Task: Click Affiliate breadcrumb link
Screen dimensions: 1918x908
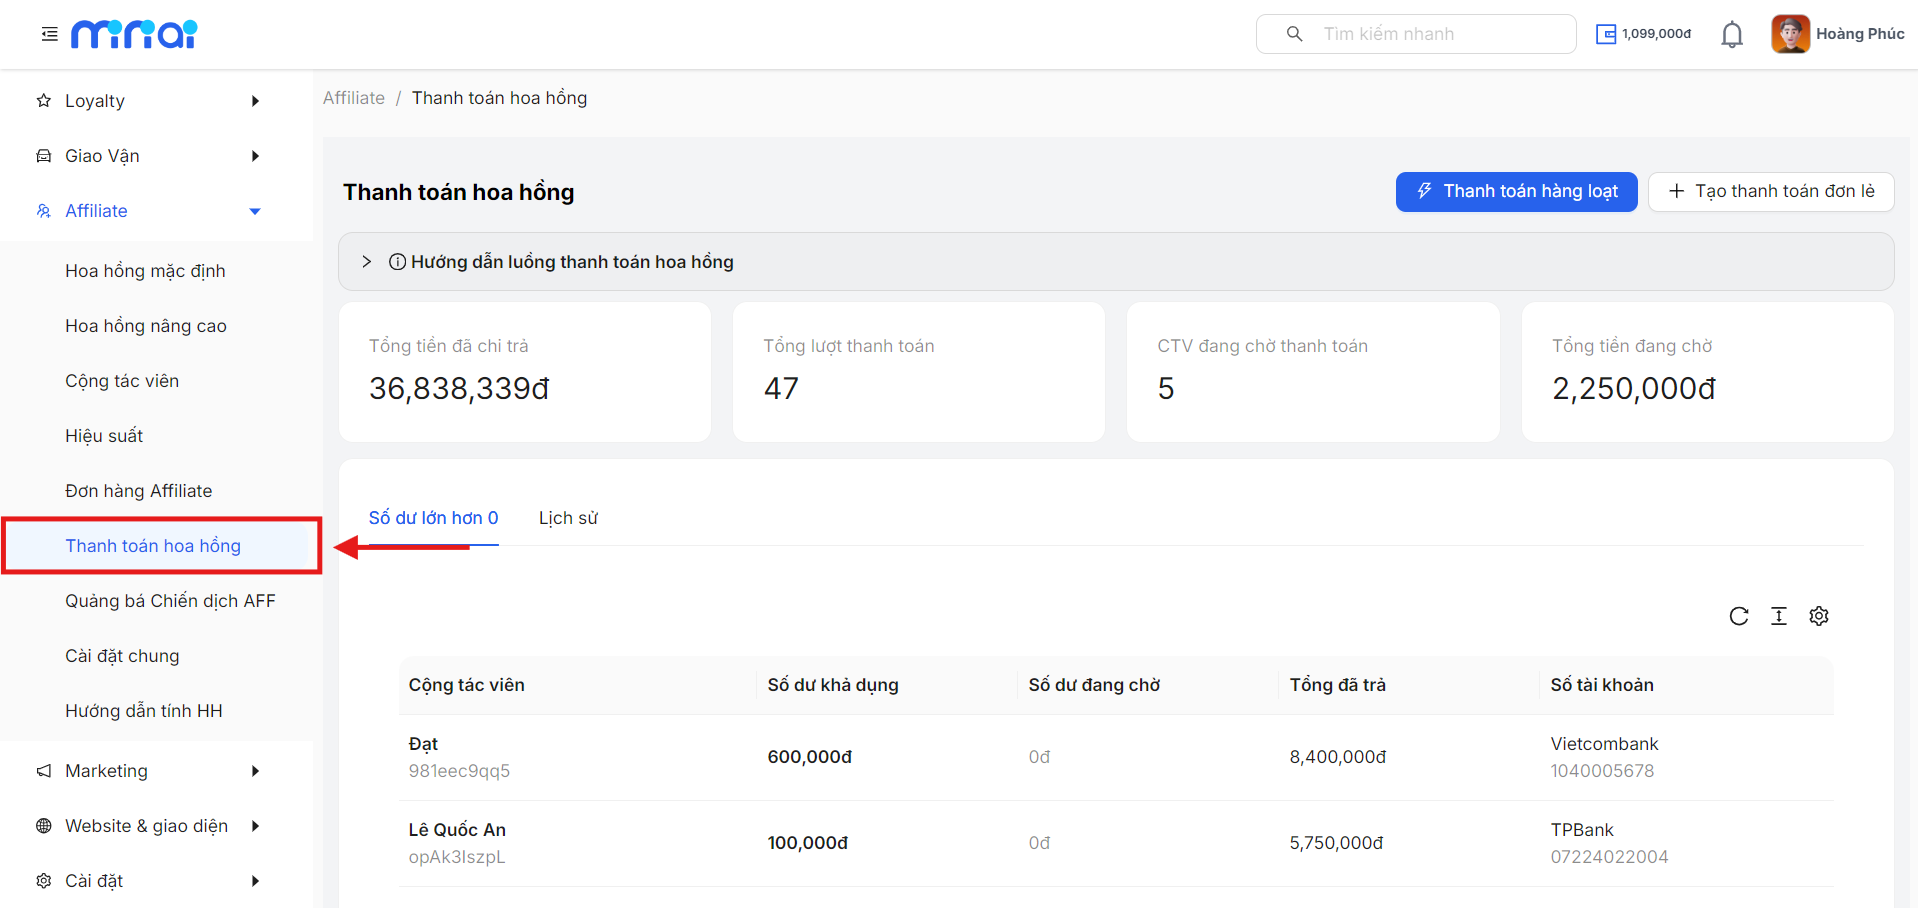Action: [x=354, y=98]
